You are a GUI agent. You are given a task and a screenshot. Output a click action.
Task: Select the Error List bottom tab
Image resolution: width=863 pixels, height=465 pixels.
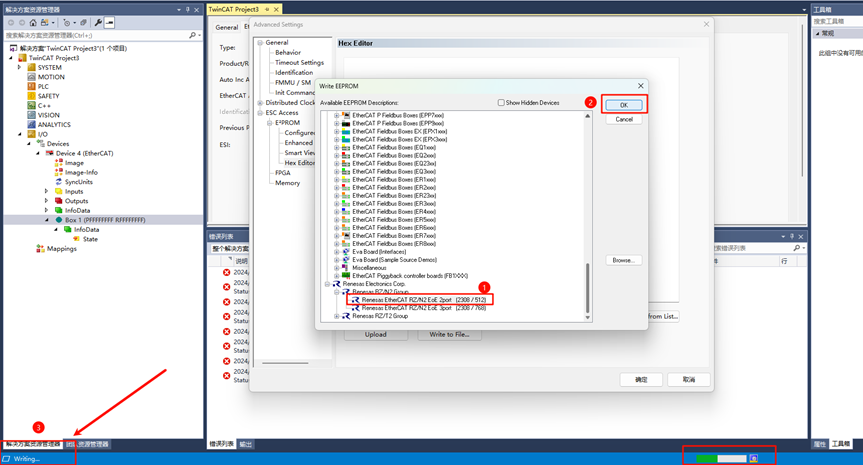(221, 444)
